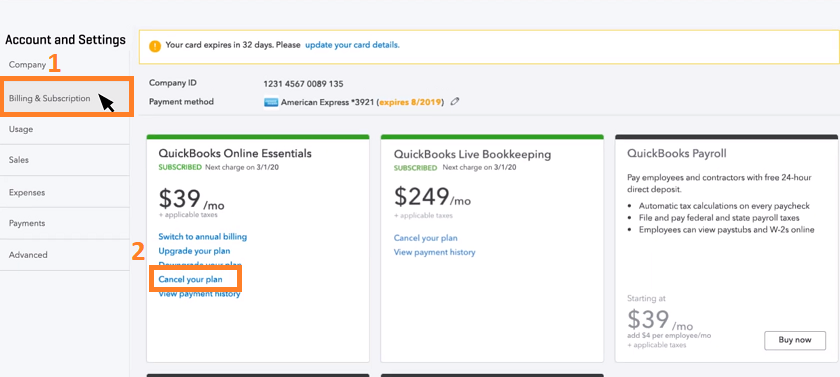Click Switch to annual billing link
This screenshot has width=840, height=377.
(202, 237)
